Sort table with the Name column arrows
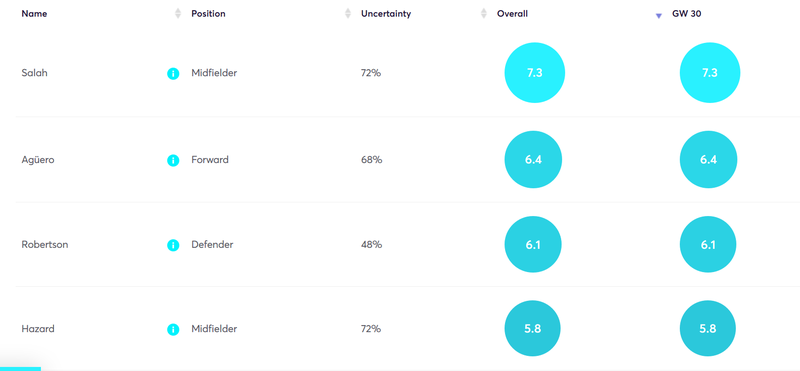 pyautogui.click(x=178, y=14)
